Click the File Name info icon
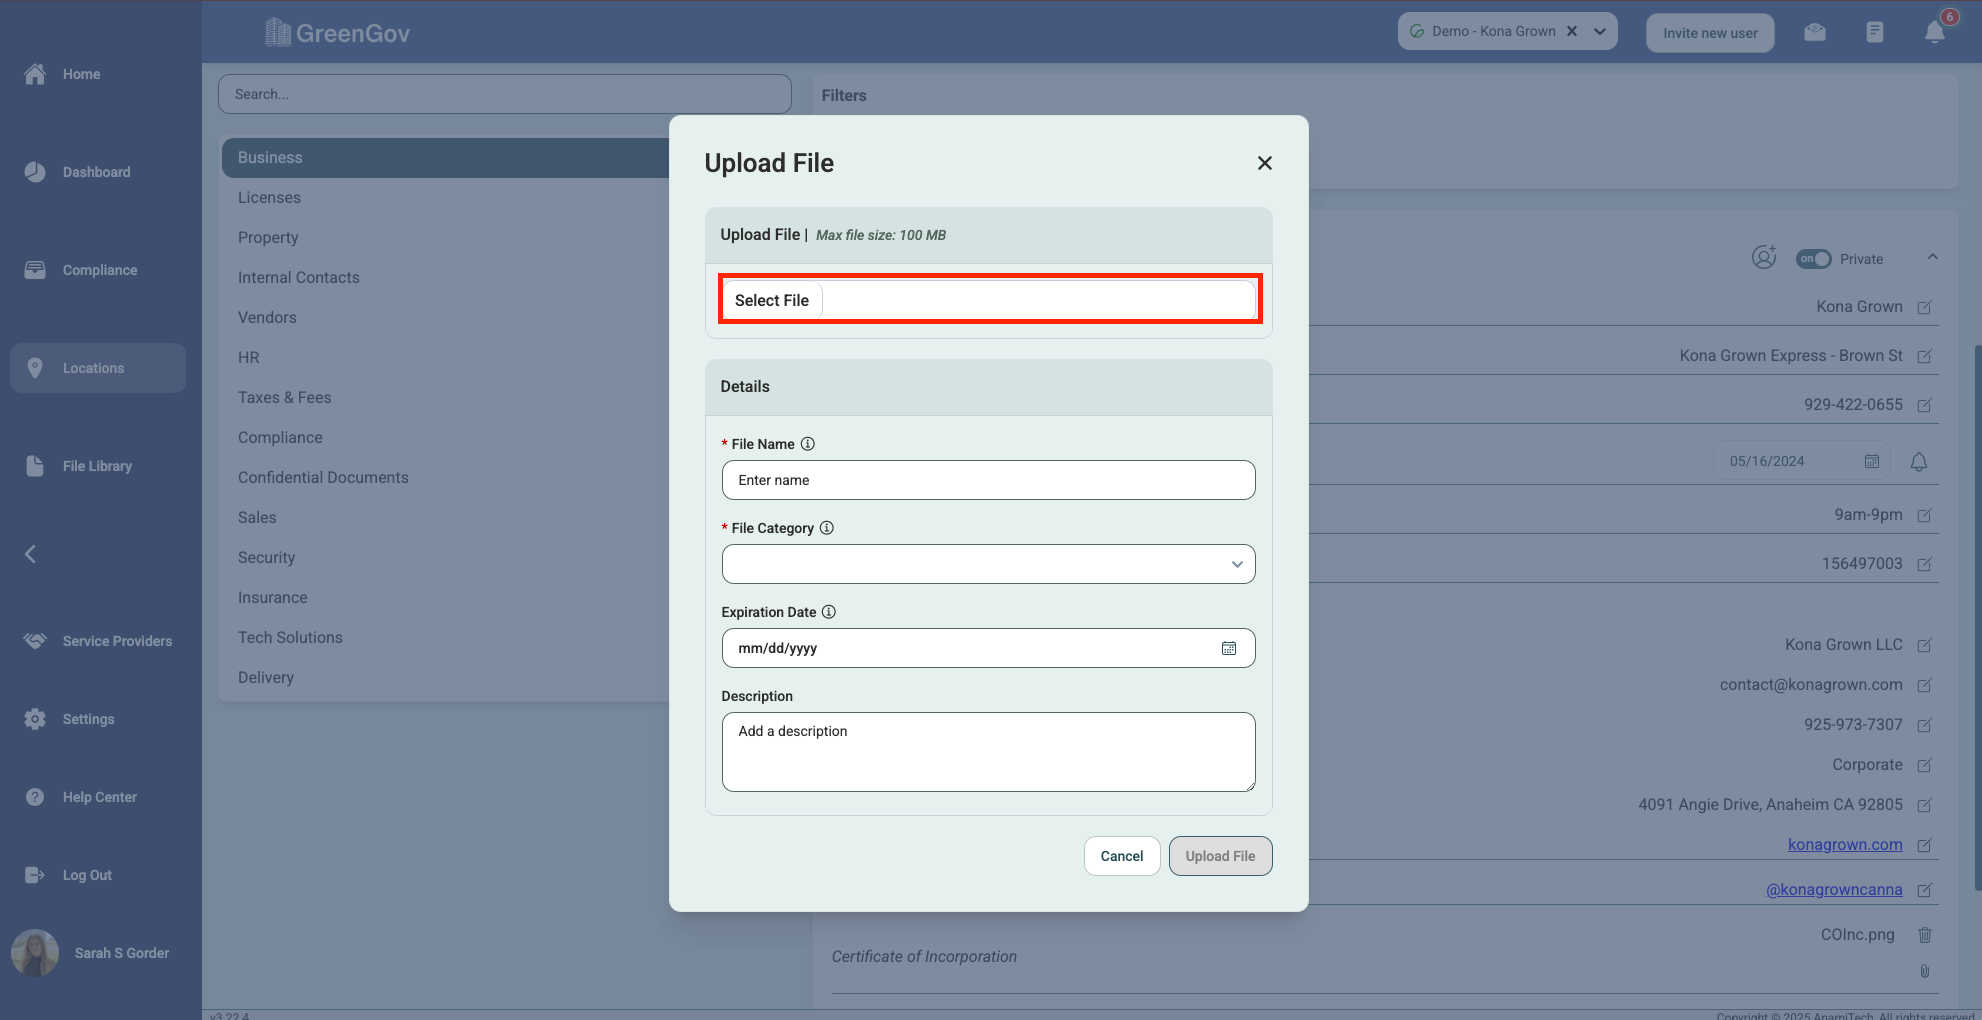This screenshot has width=1982, height=1020. click(808, 444)
